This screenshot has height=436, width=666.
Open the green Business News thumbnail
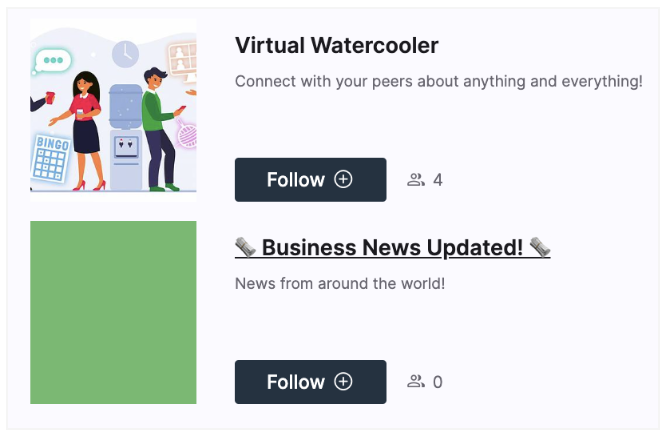tap(113, 312)
